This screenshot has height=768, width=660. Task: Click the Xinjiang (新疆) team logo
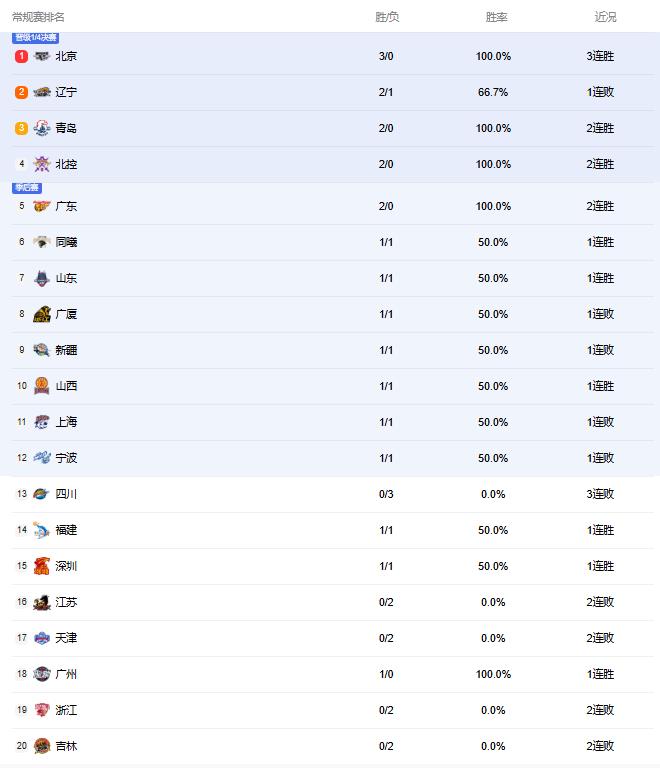pos(41,350)
